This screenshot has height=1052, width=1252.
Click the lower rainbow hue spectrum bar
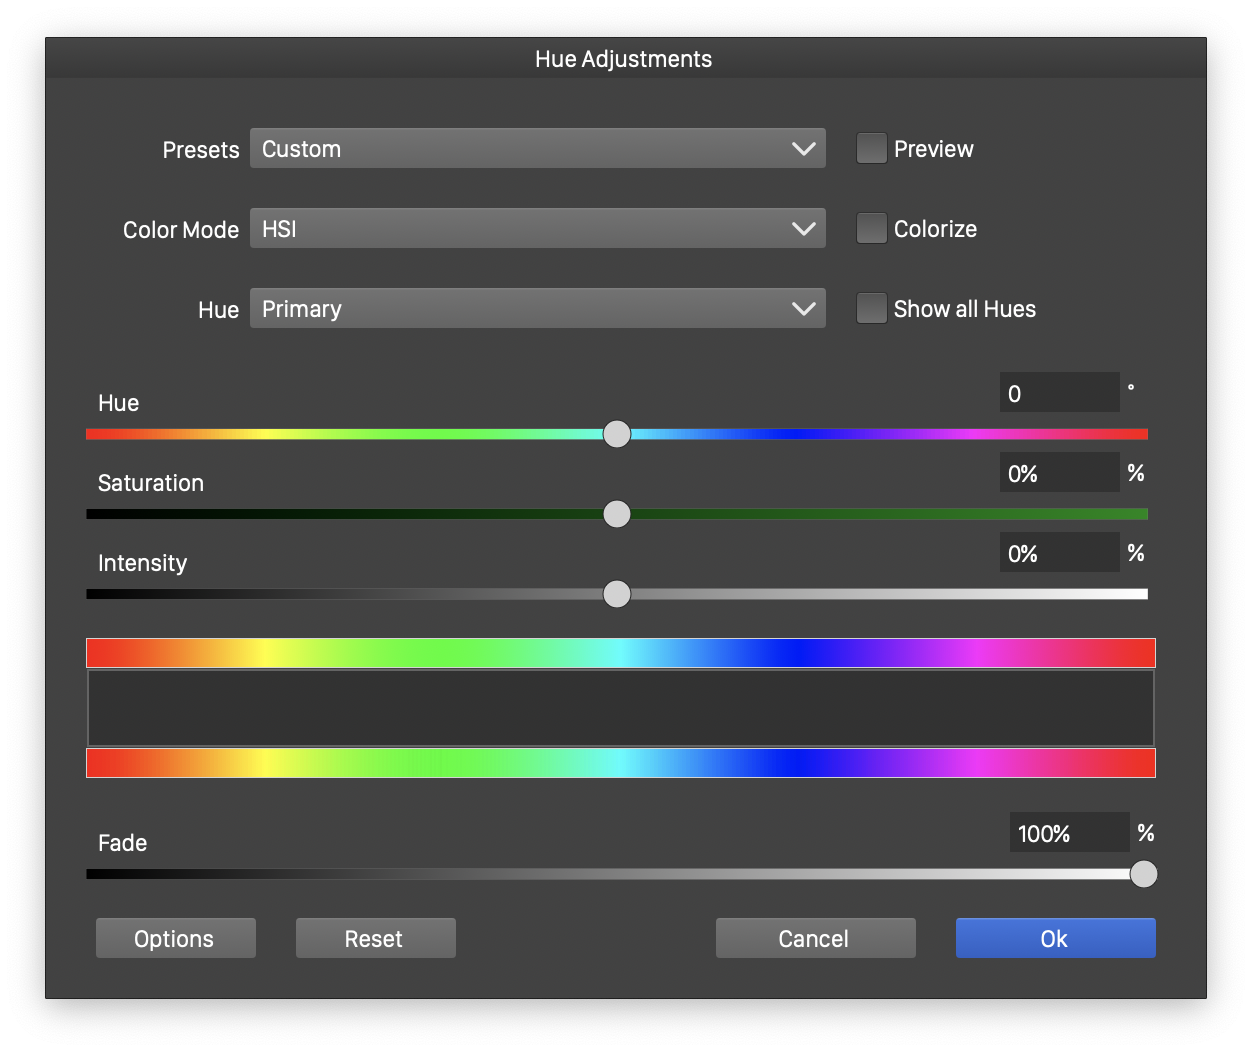[620, 763]
